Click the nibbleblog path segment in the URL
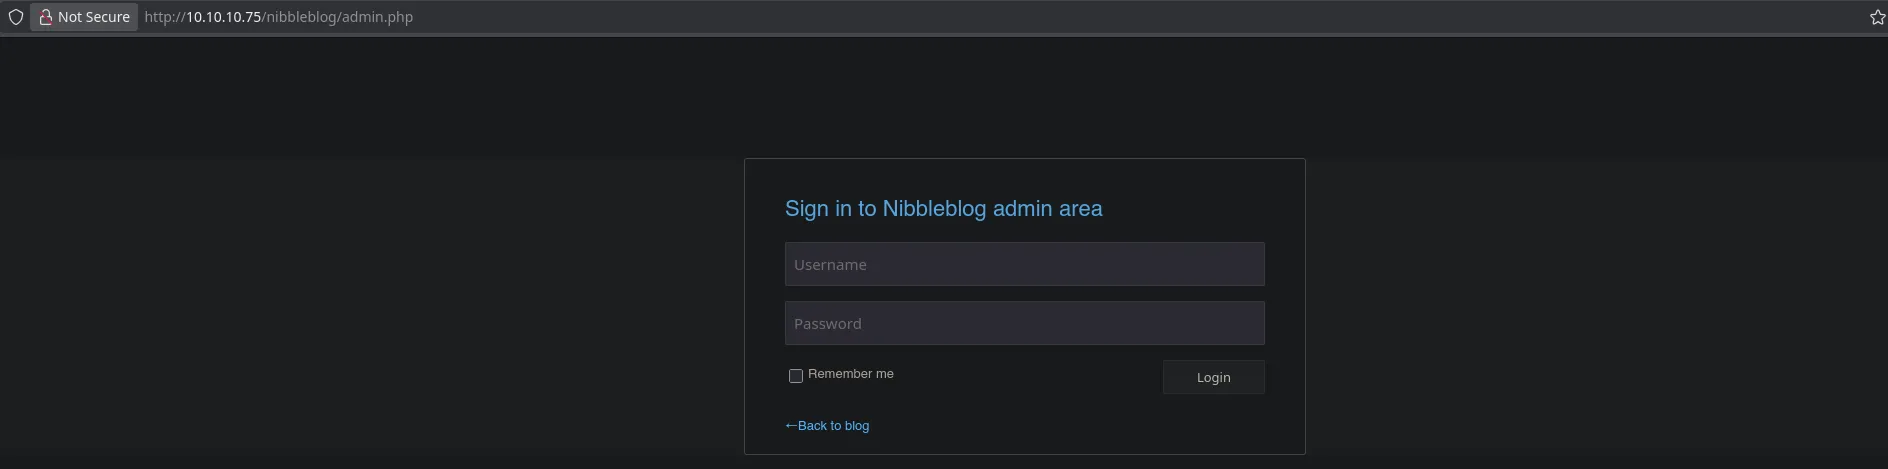This screenshot has height=469, width=1888. [x=300, y=17]
